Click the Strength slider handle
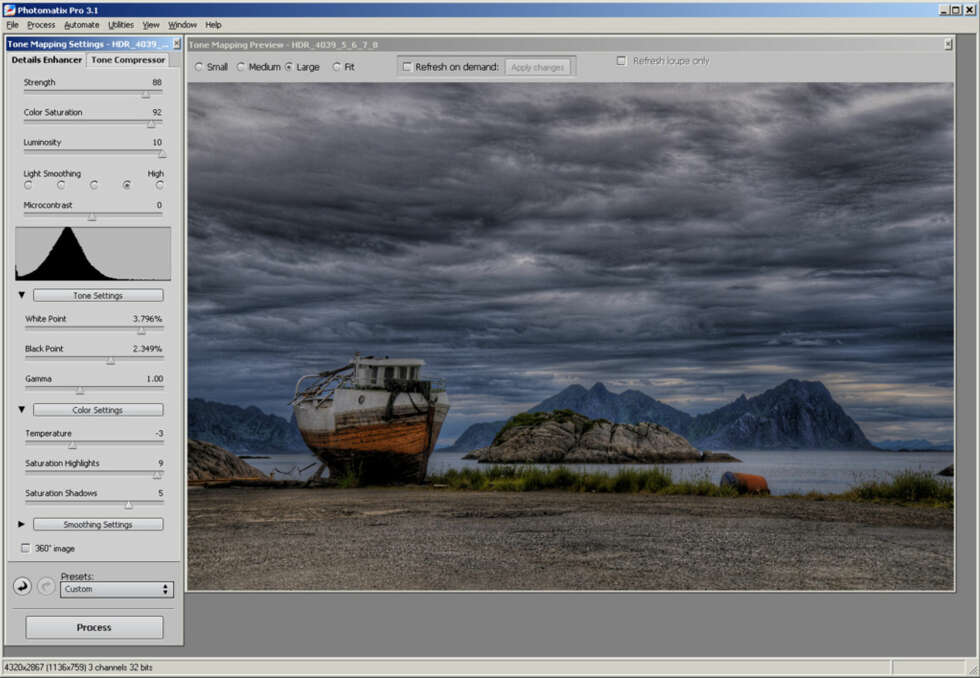The width and height of the screenshot is (980, 678). point(146,94)
